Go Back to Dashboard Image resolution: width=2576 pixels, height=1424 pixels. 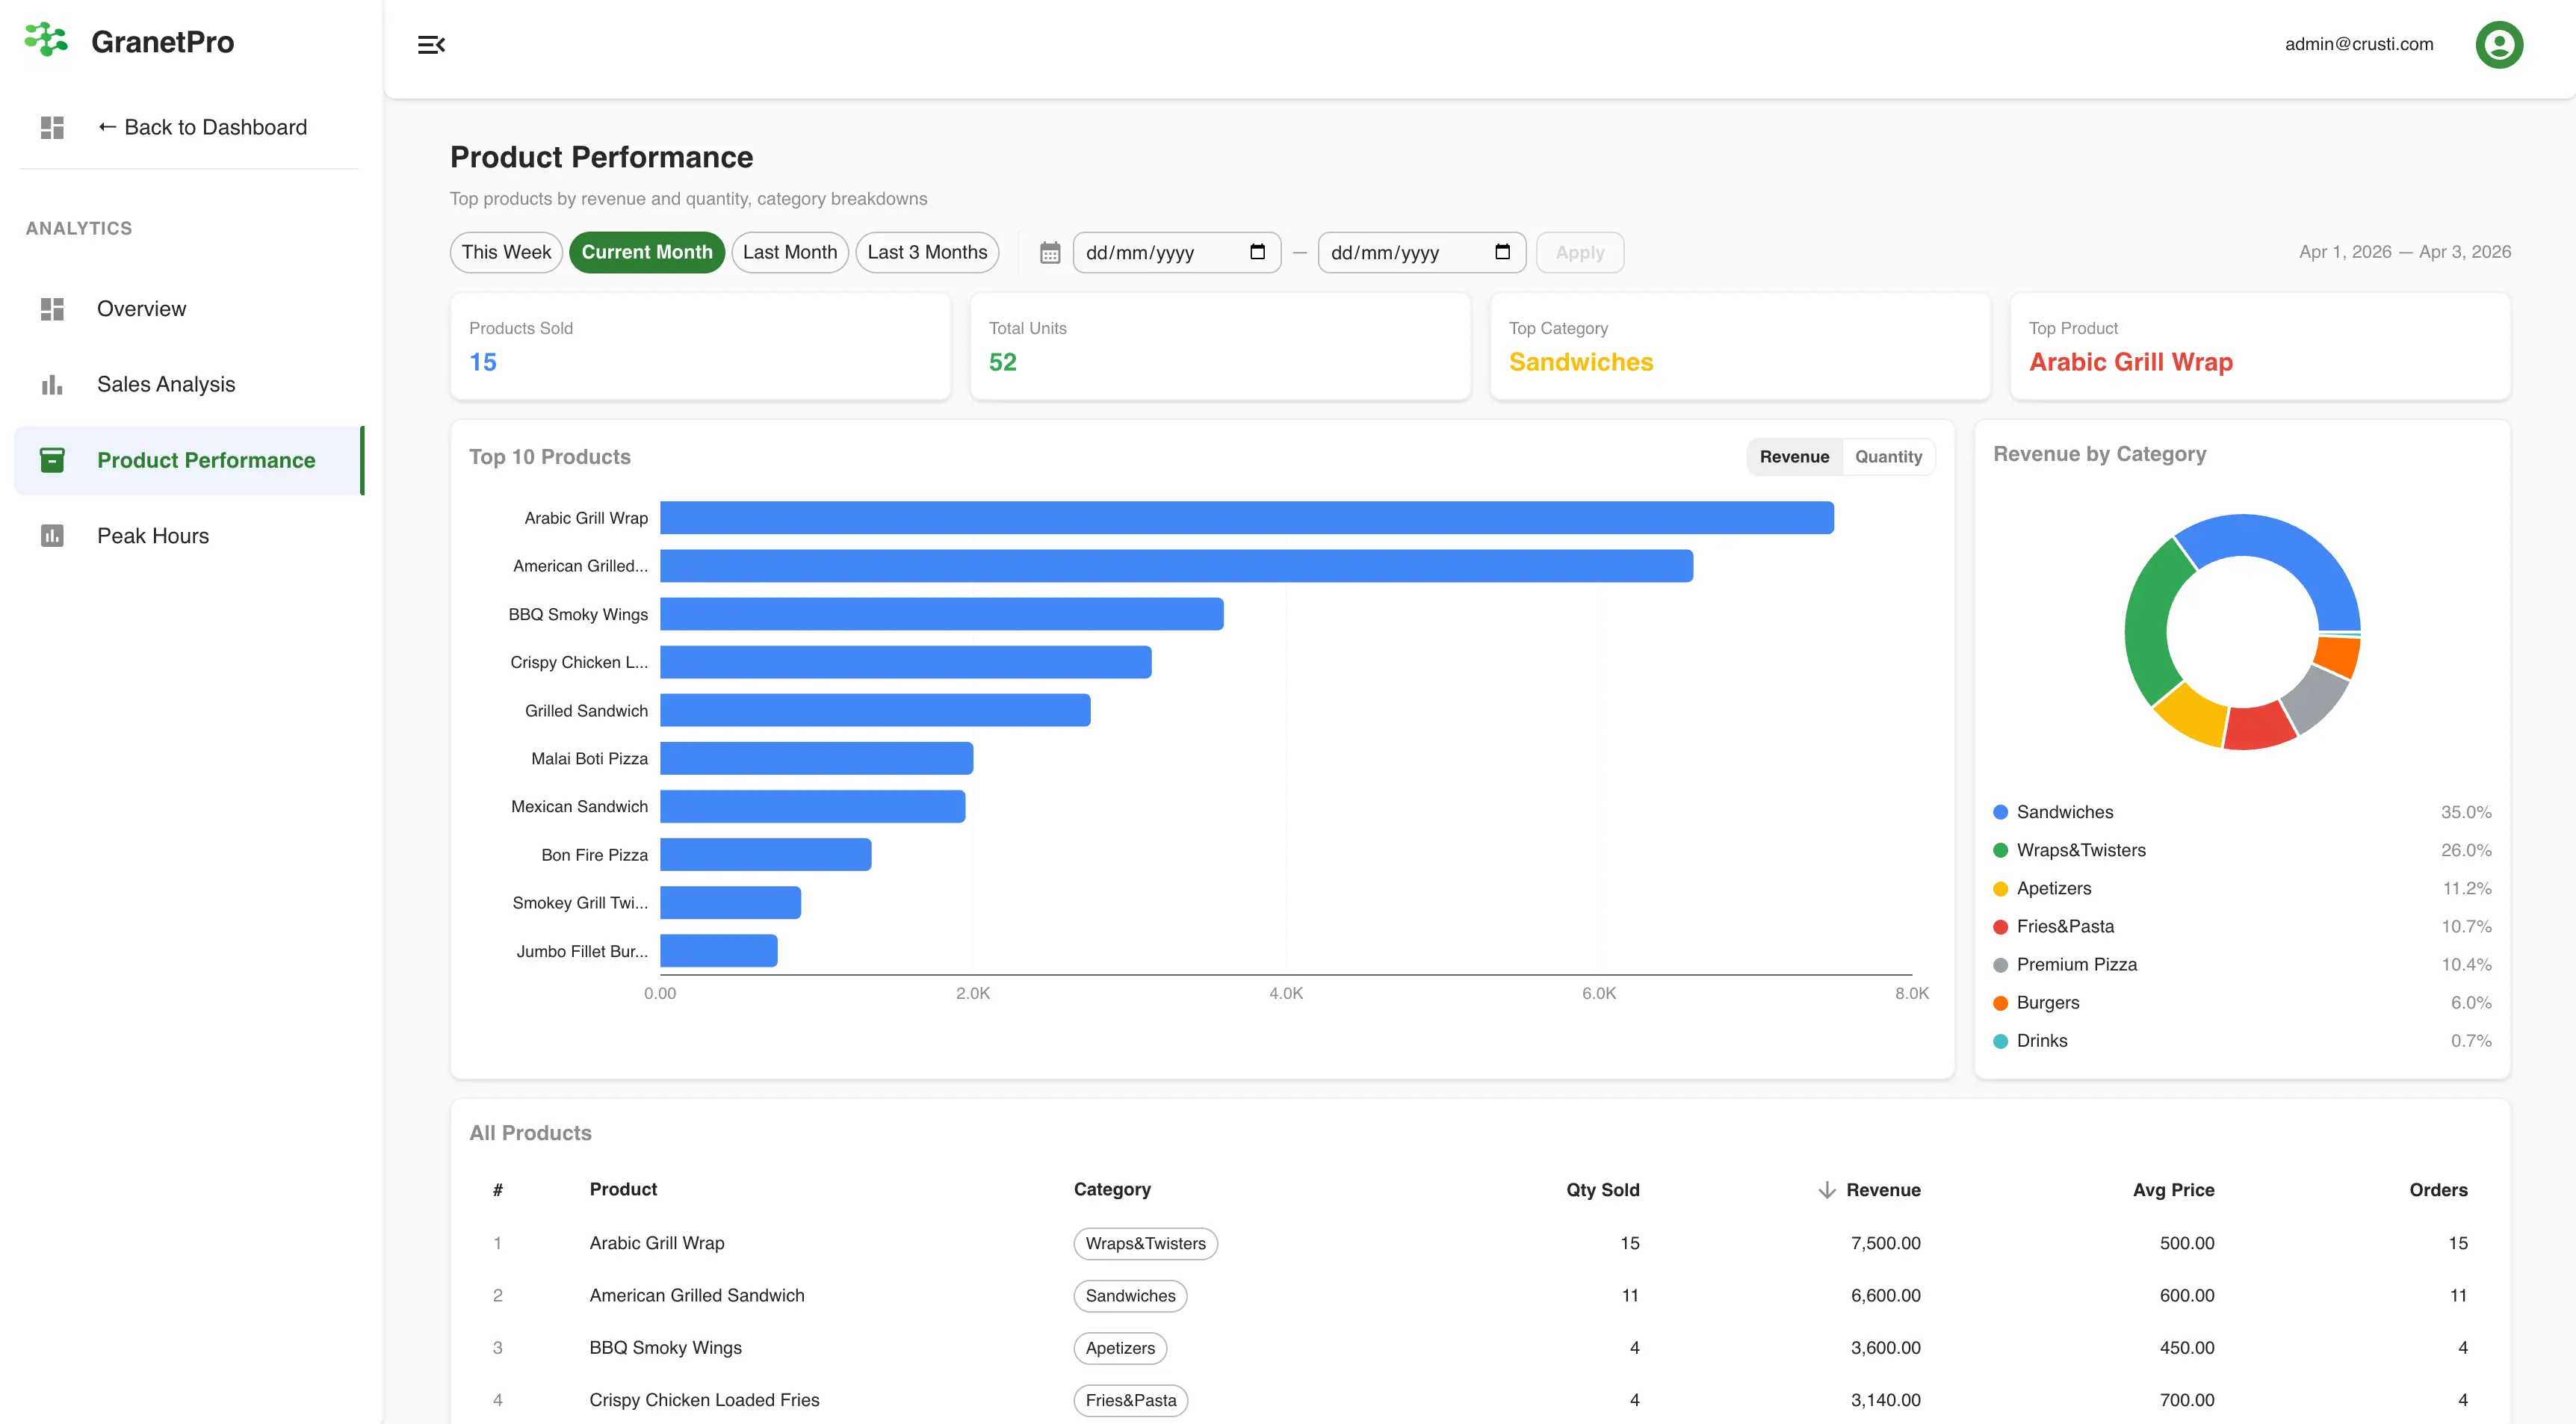click(x=201, y=127)
